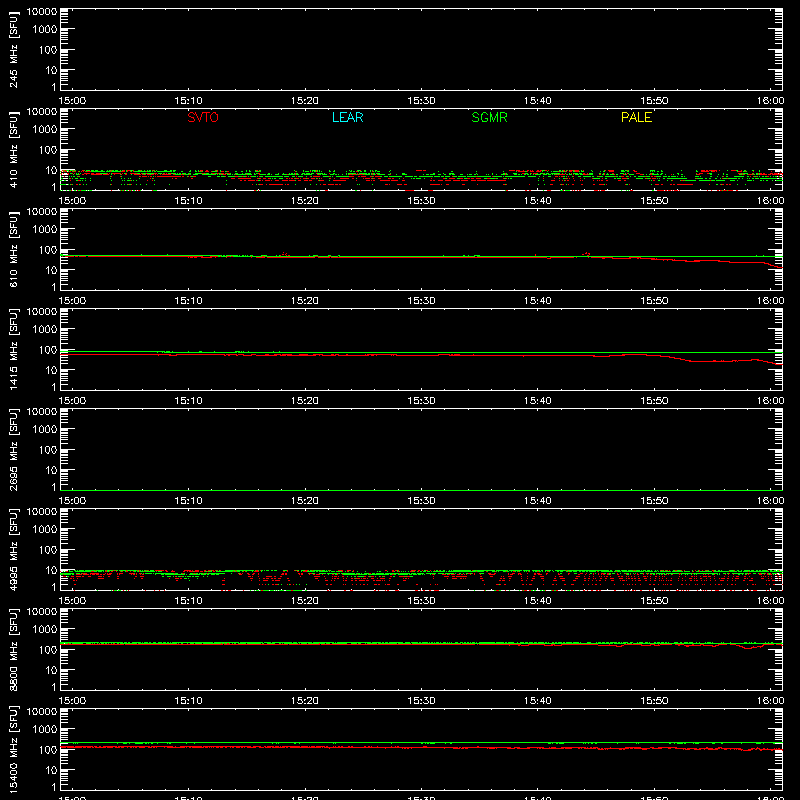Click the 4995 MHz [SFU] axis title

(x=14, y=550)
